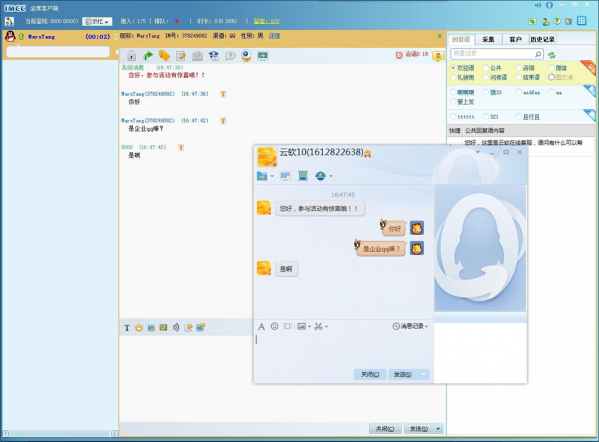Click the green refresh icon beside quick-reply search
This screenshot has height=442, width=599.
[551, 55]
